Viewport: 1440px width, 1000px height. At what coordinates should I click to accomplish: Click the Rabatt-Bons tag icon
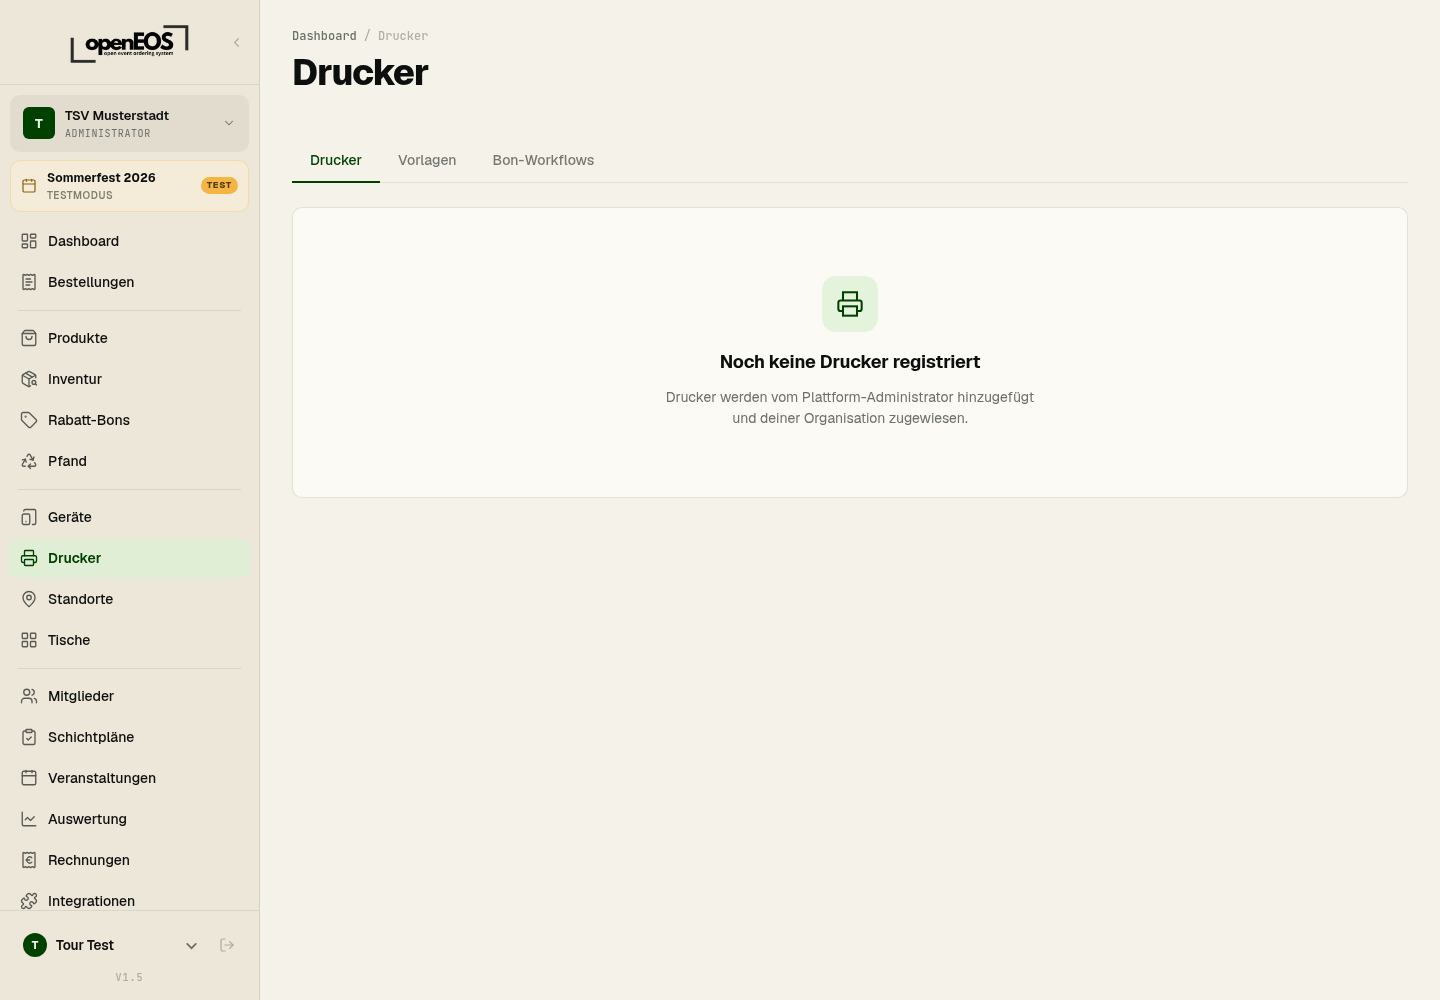click(29, 420)
